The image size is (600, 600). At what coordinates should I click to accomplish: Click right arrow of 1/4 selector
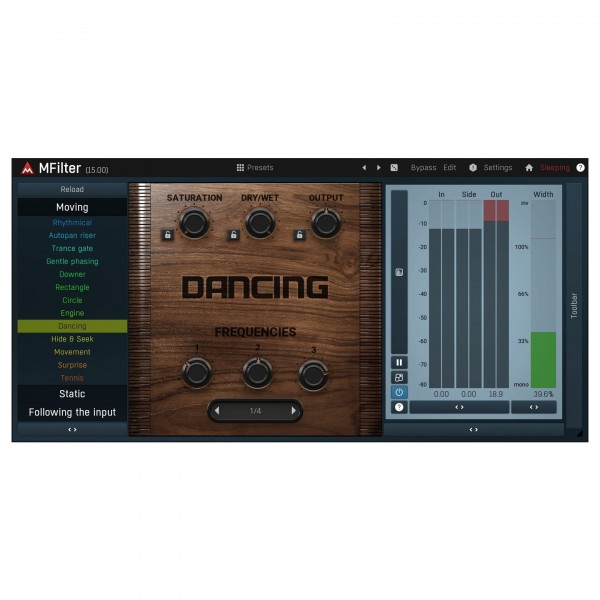293,411
